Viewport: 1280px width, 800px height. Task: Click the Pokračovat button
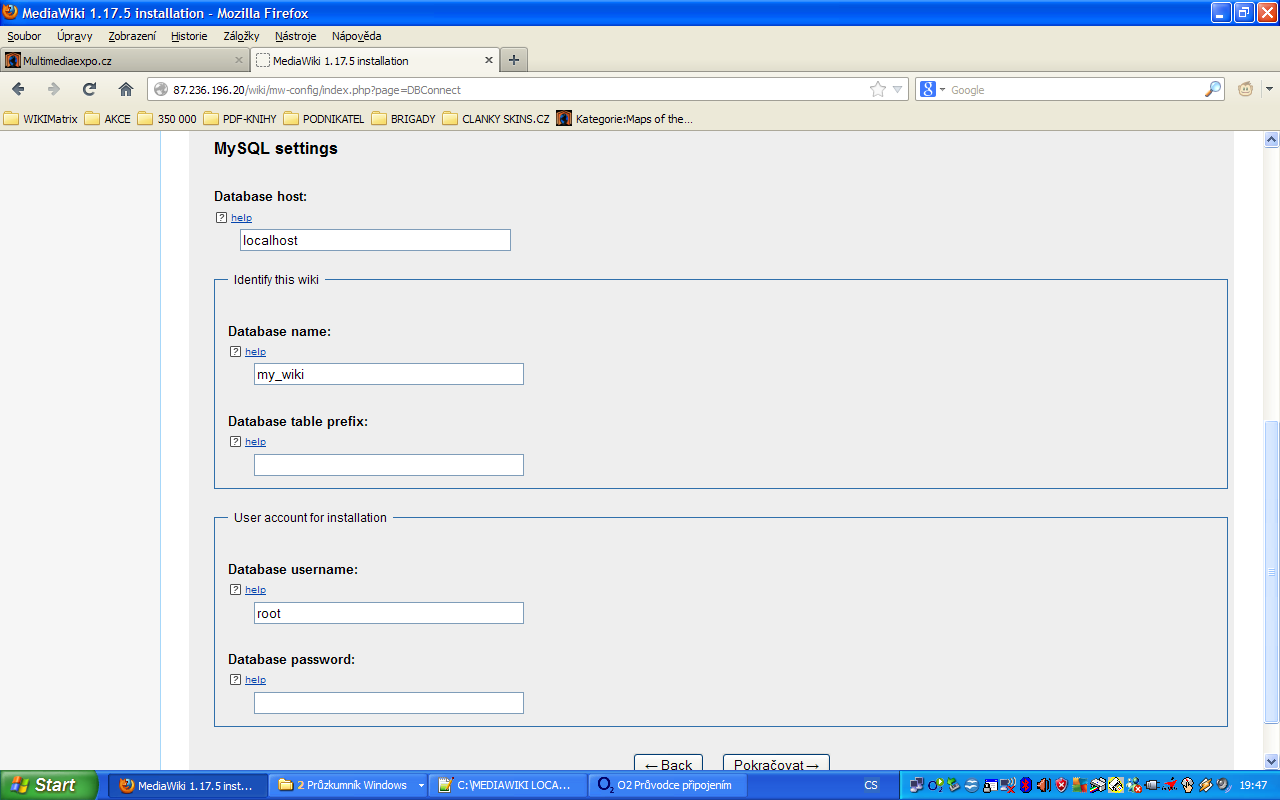(x=776, y=764)
